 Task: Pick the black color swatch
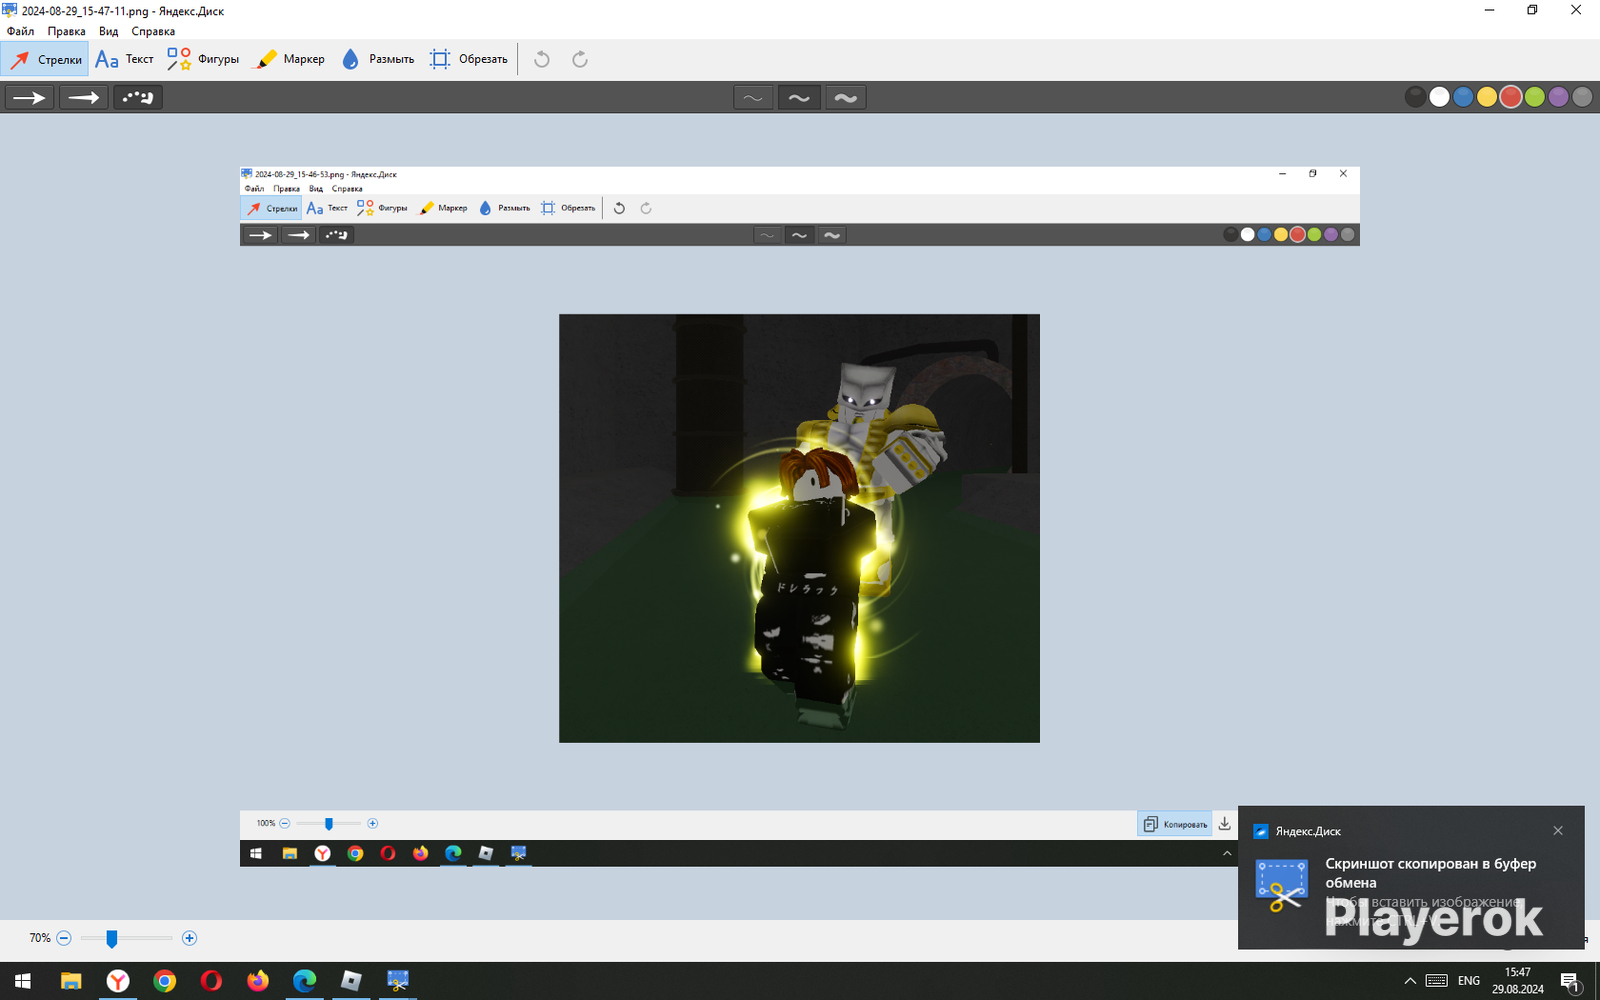[1415, 97]
